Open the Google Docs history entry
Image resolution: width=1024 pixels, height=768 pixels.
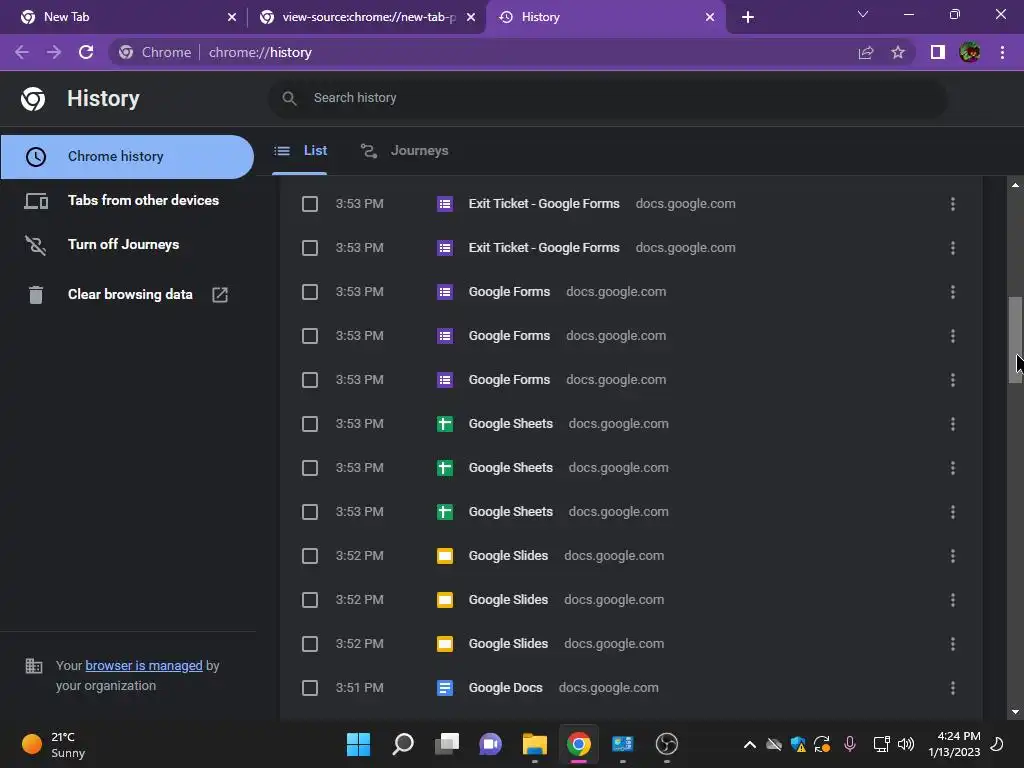(505, 688)
